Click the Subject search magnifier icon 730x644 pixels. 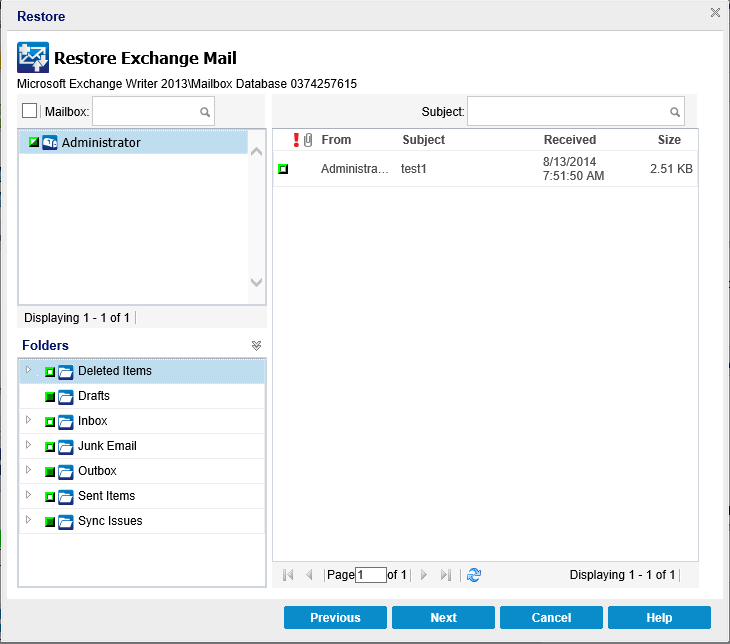point(675,112)
